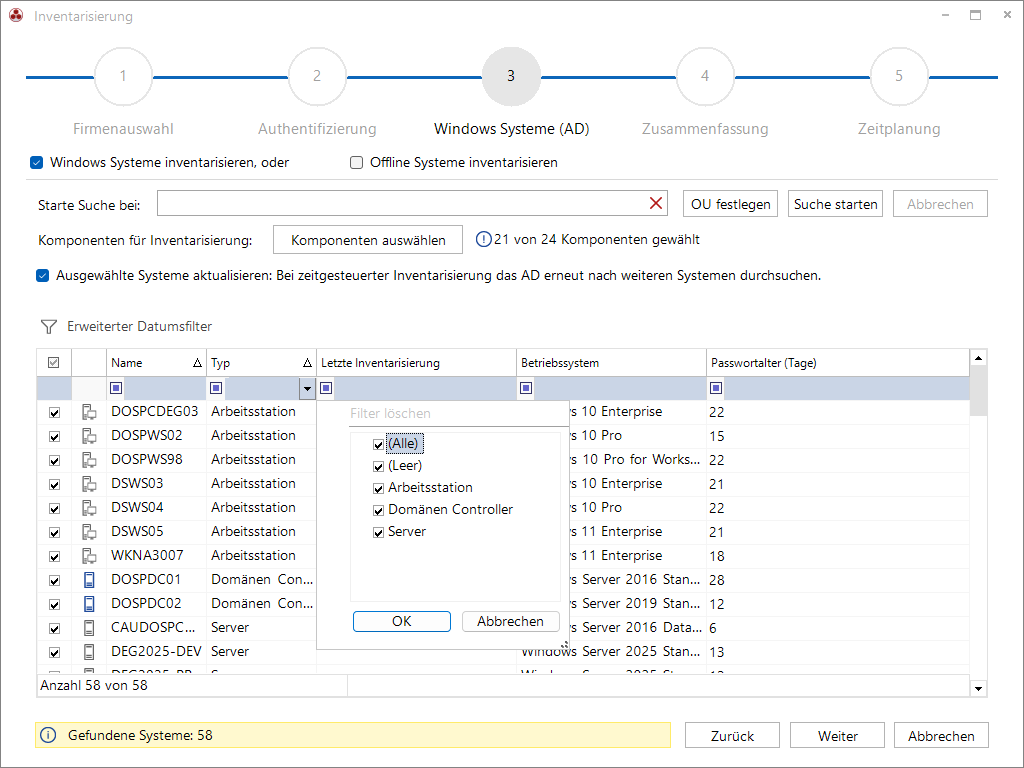
Task: Click the server icon beside DEG2025-DEV
Action: 89,652
